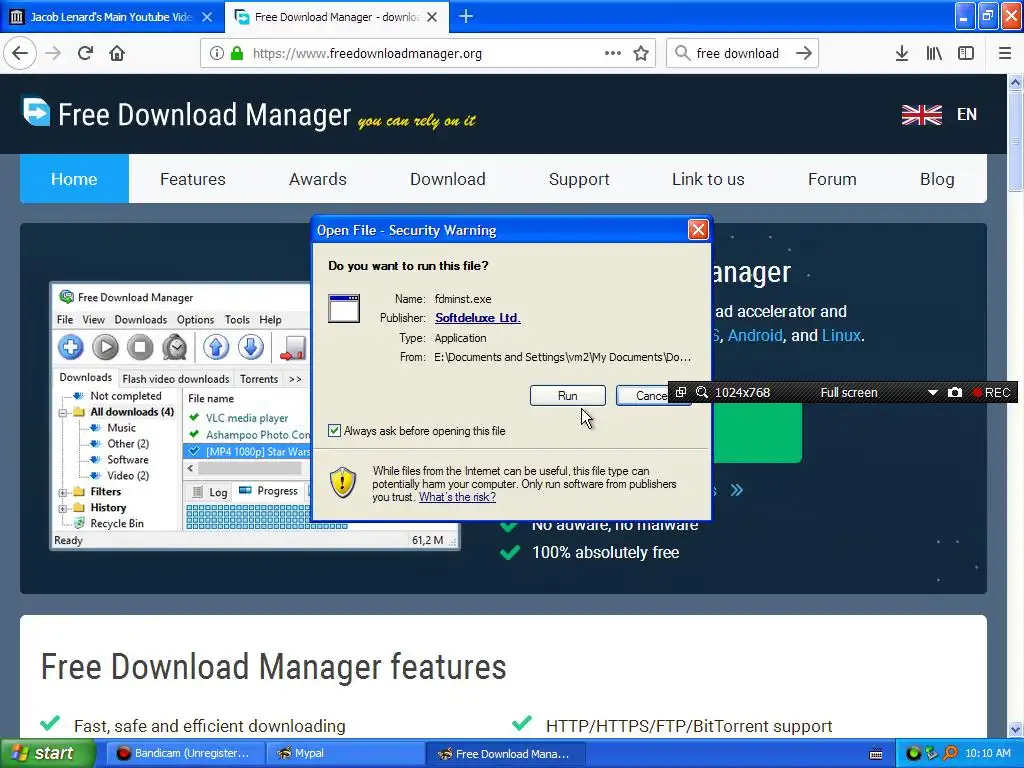Click the 100% absolutely free text
The image size is (1024, 768).
(x=605, y=552)
